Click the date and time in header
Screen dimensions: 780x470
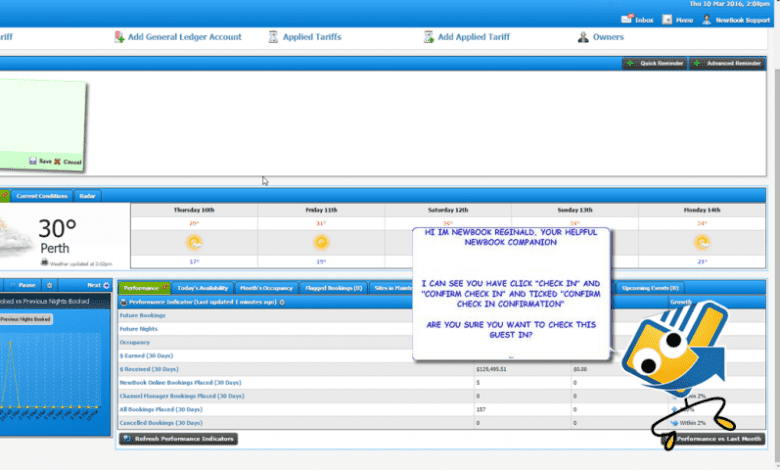pos(729,4)
